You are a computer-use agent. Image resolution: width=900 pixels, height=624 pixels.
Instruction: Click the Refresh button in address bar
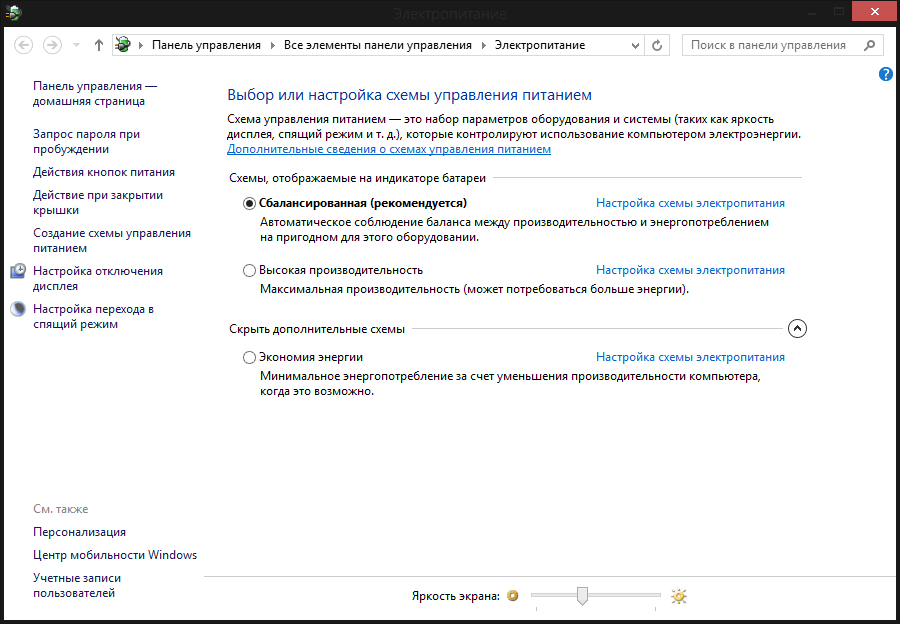pyautogui.click(x=657, y=45)
